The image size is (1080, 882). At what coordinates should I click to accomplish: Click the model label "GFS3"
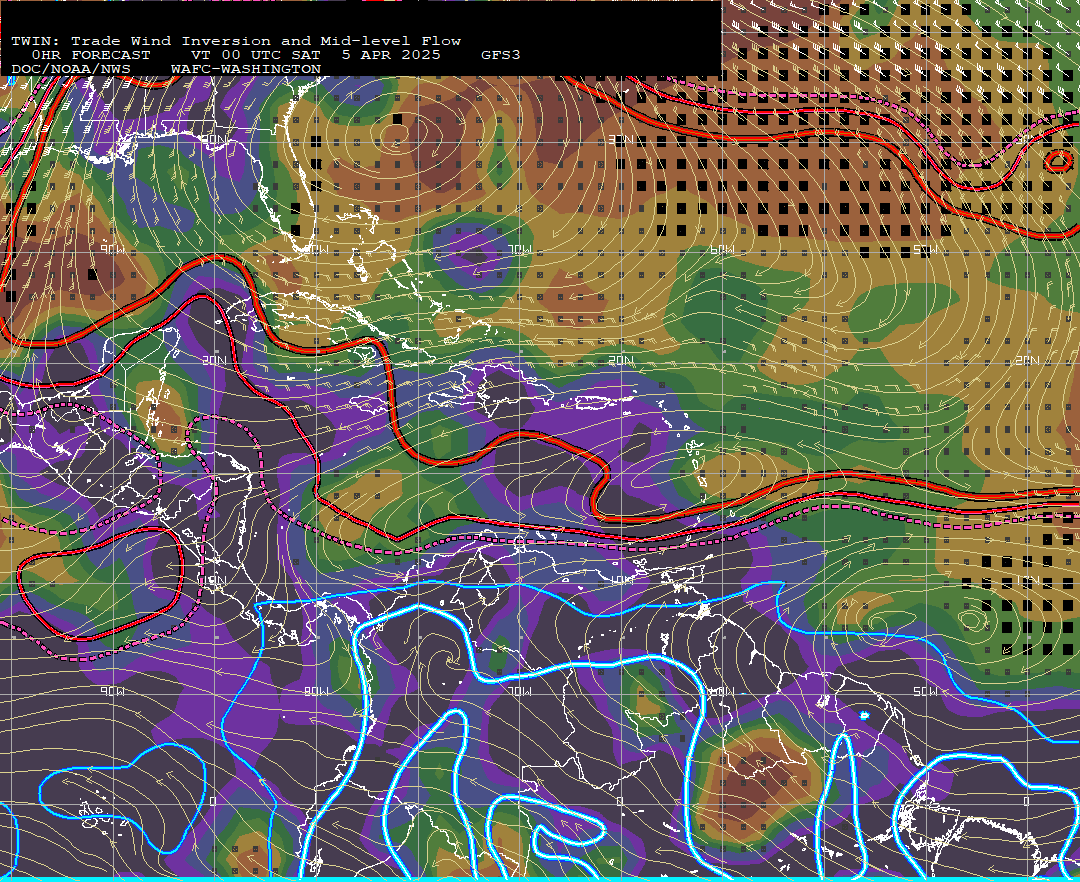click(501, 55)
